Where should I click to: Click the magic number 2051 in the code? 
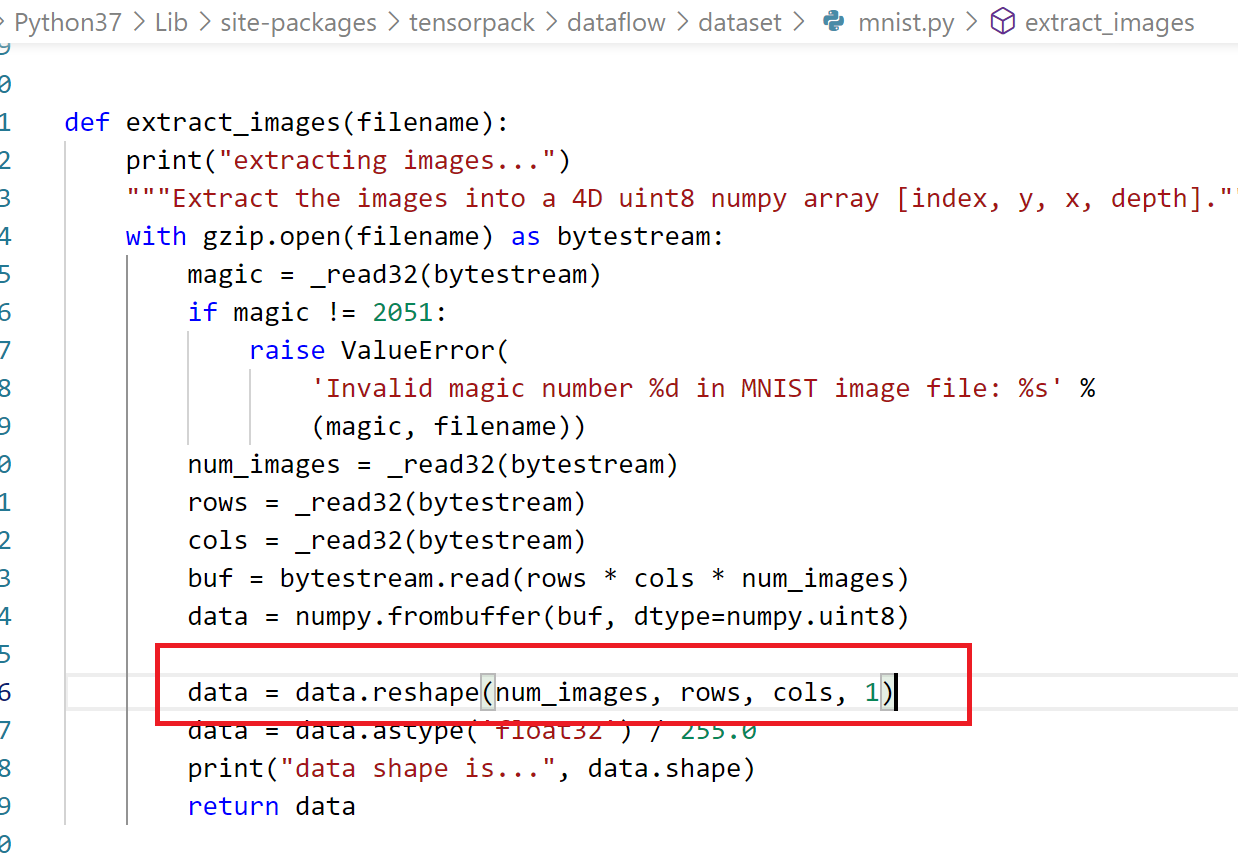click(401, 311)
